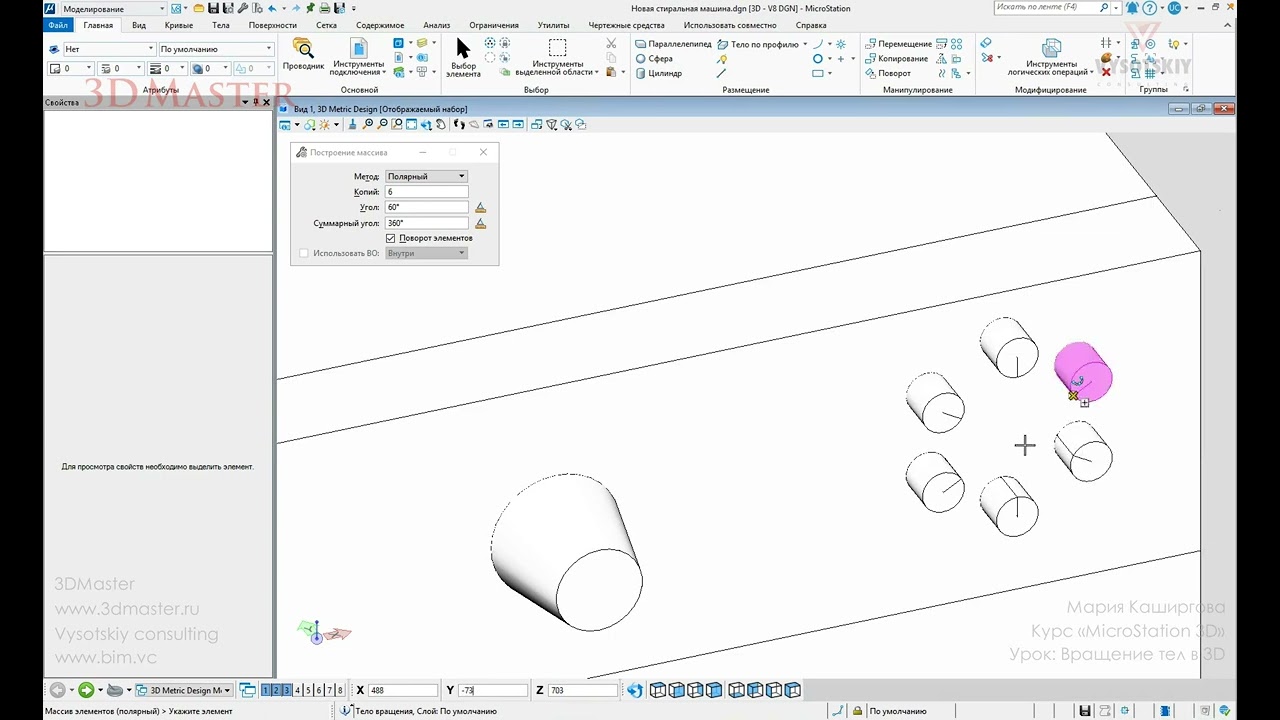
Task: Close the Свойства panel
Action: [266, 102]
